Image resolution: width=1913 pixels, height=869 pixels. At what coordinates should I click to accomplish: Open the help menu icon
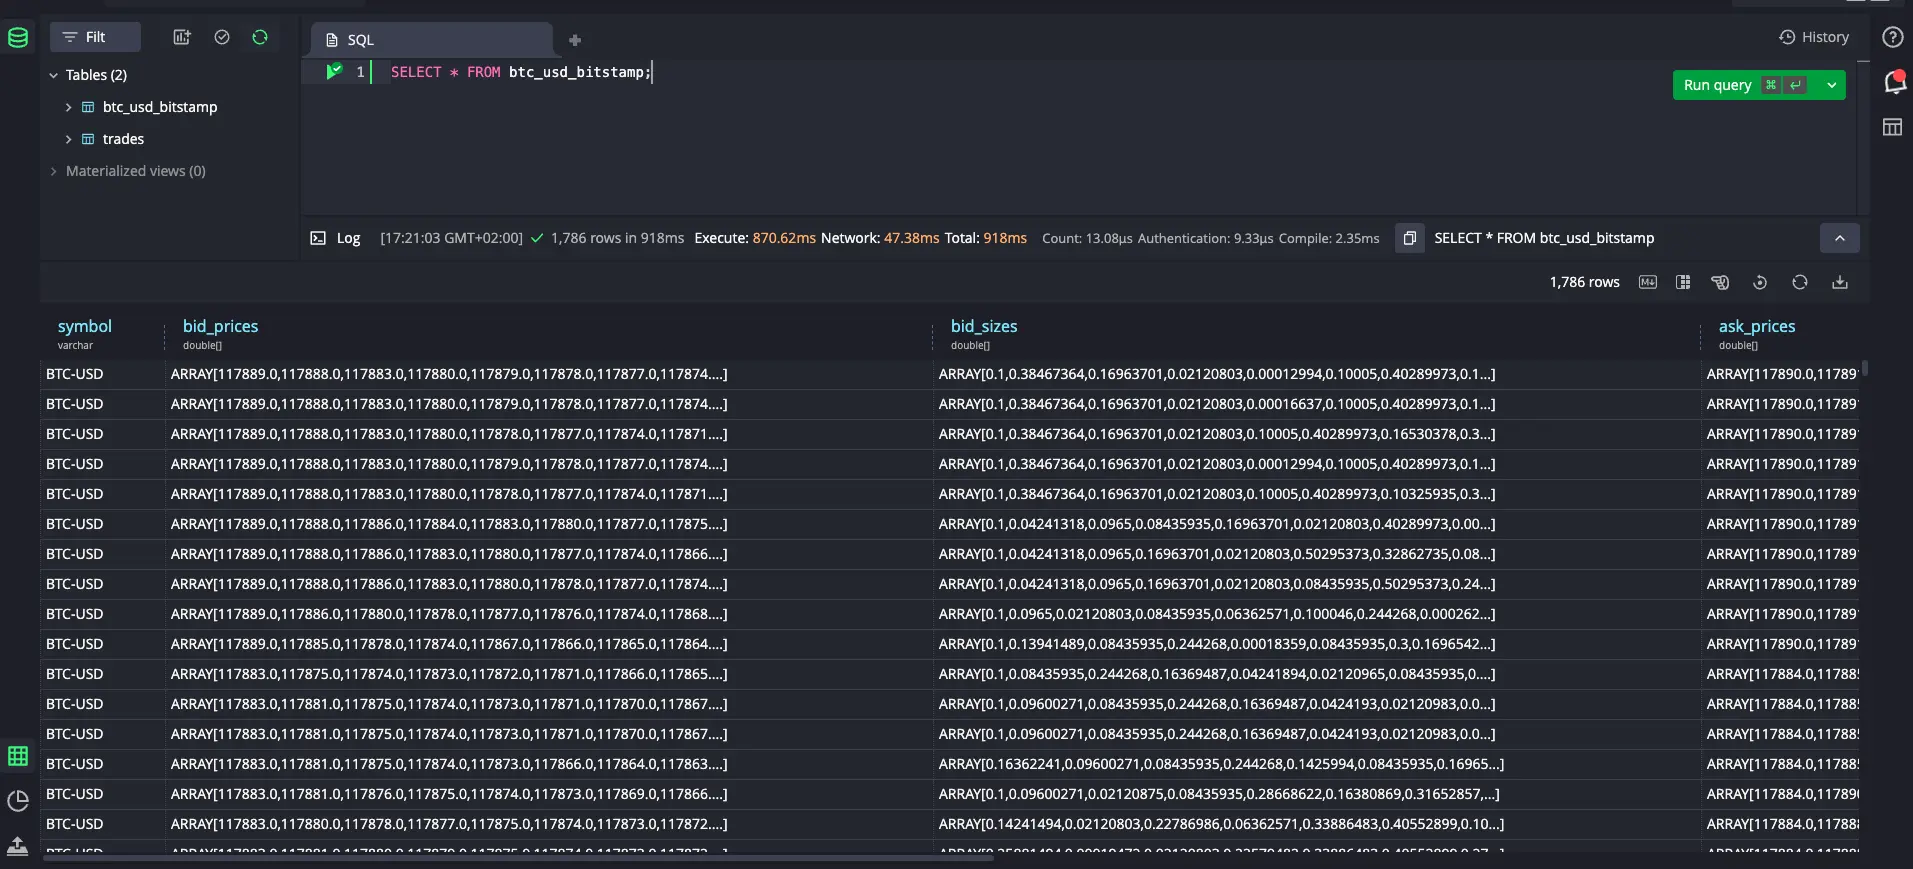coord(1892,37)
